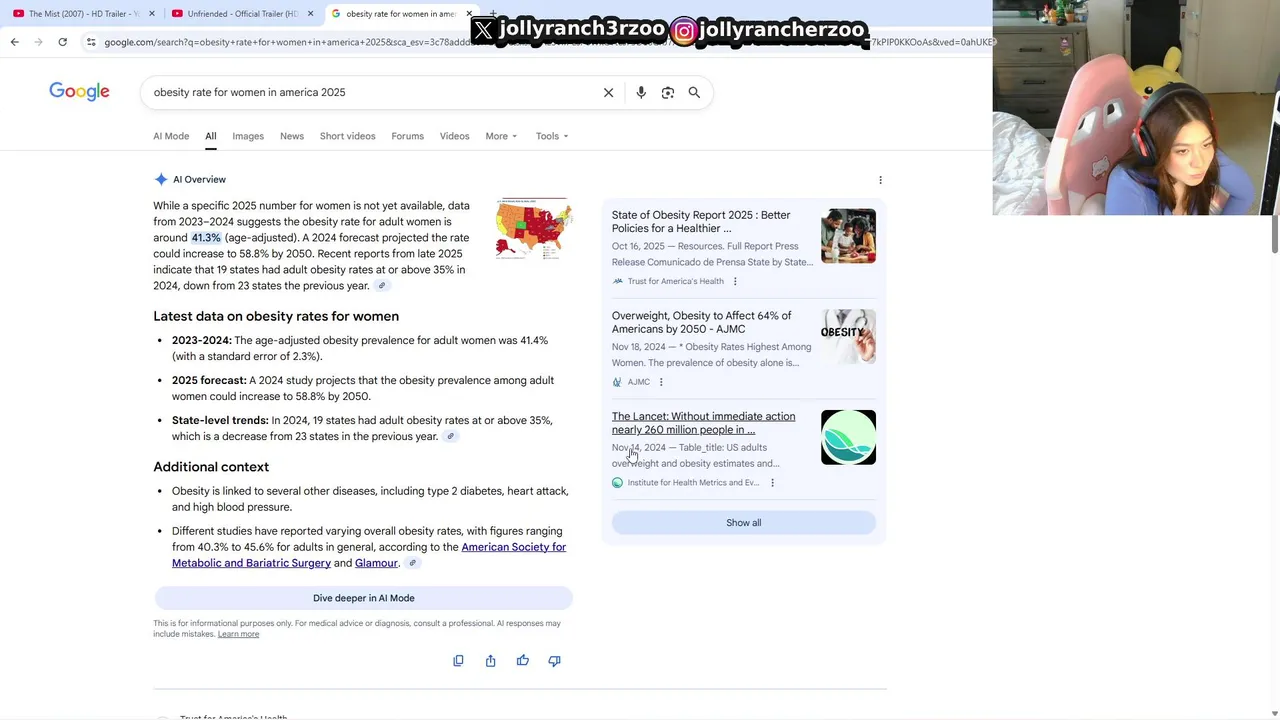Open the Glamour link
1280x720 pixels.
click(x=376, y=563)
